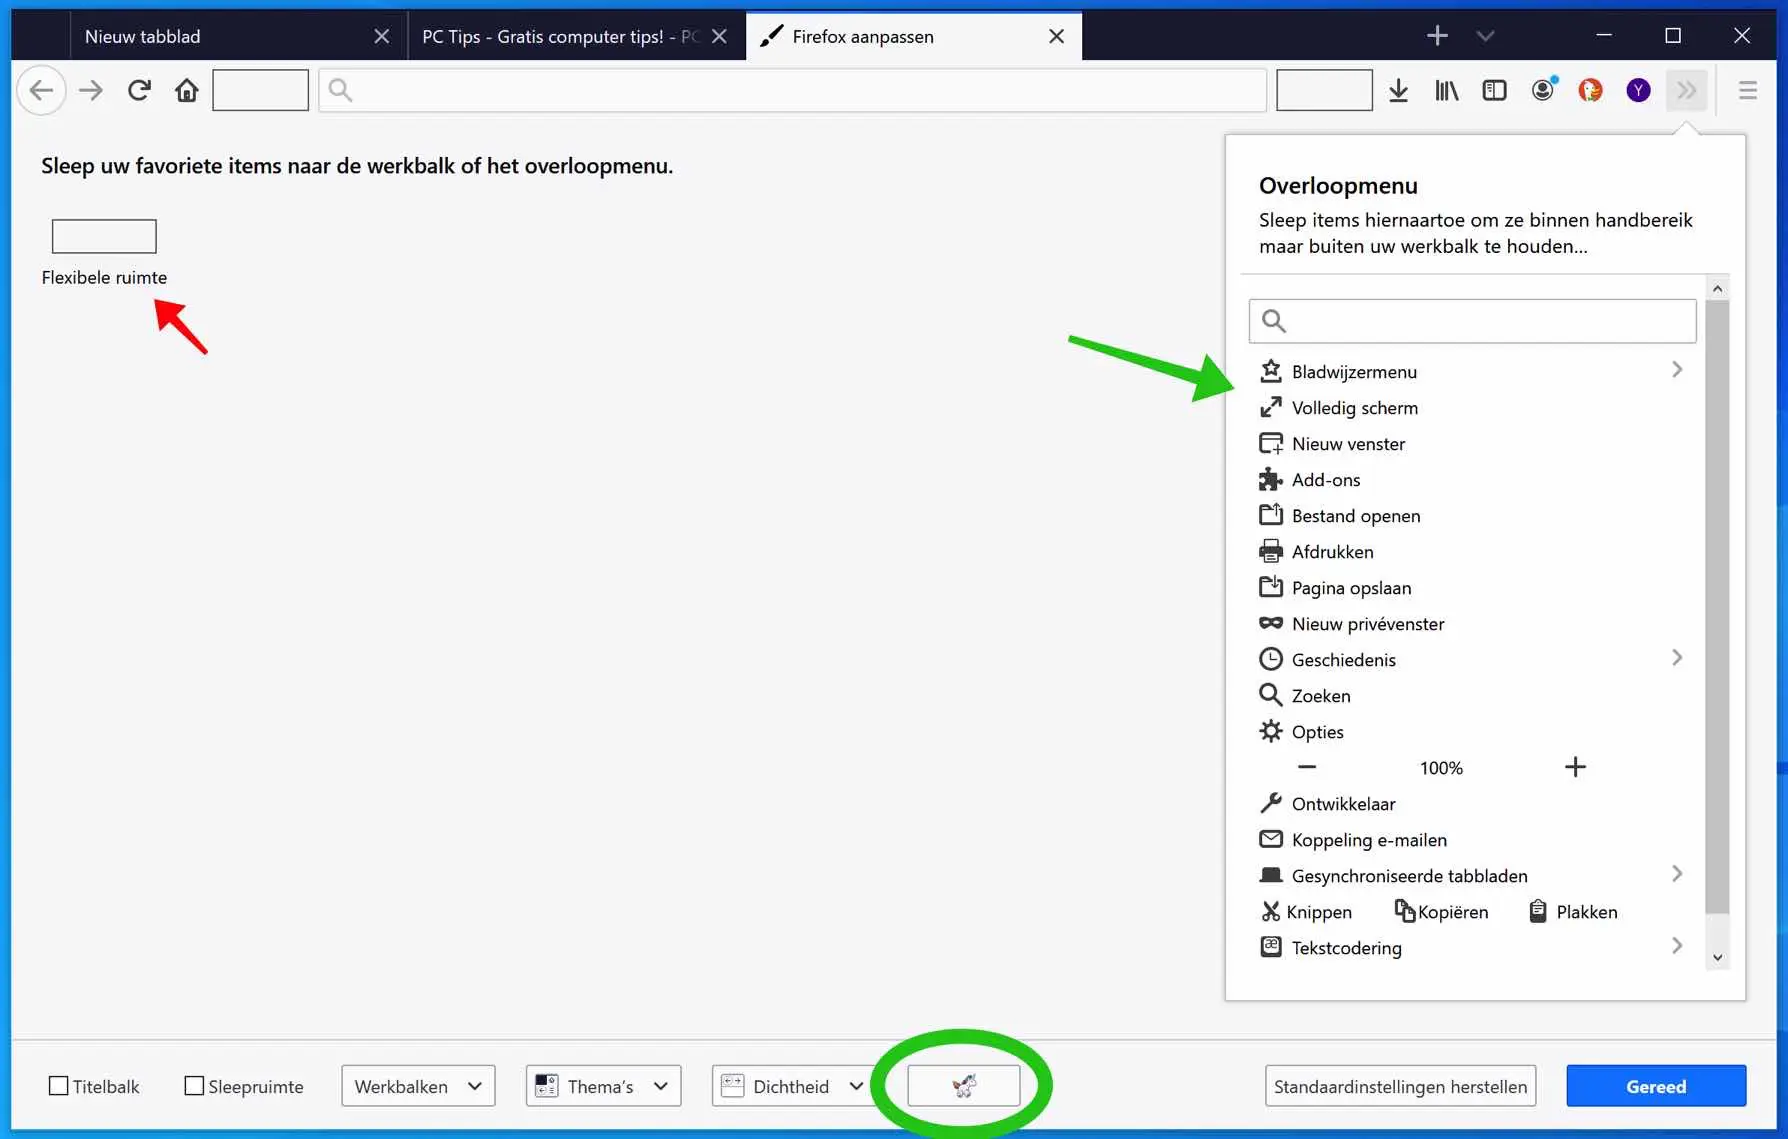The width and height of the screenshot is (1788, 1139).
Task: Expand Tekstcodering submenu
Action: [1677, 946]
